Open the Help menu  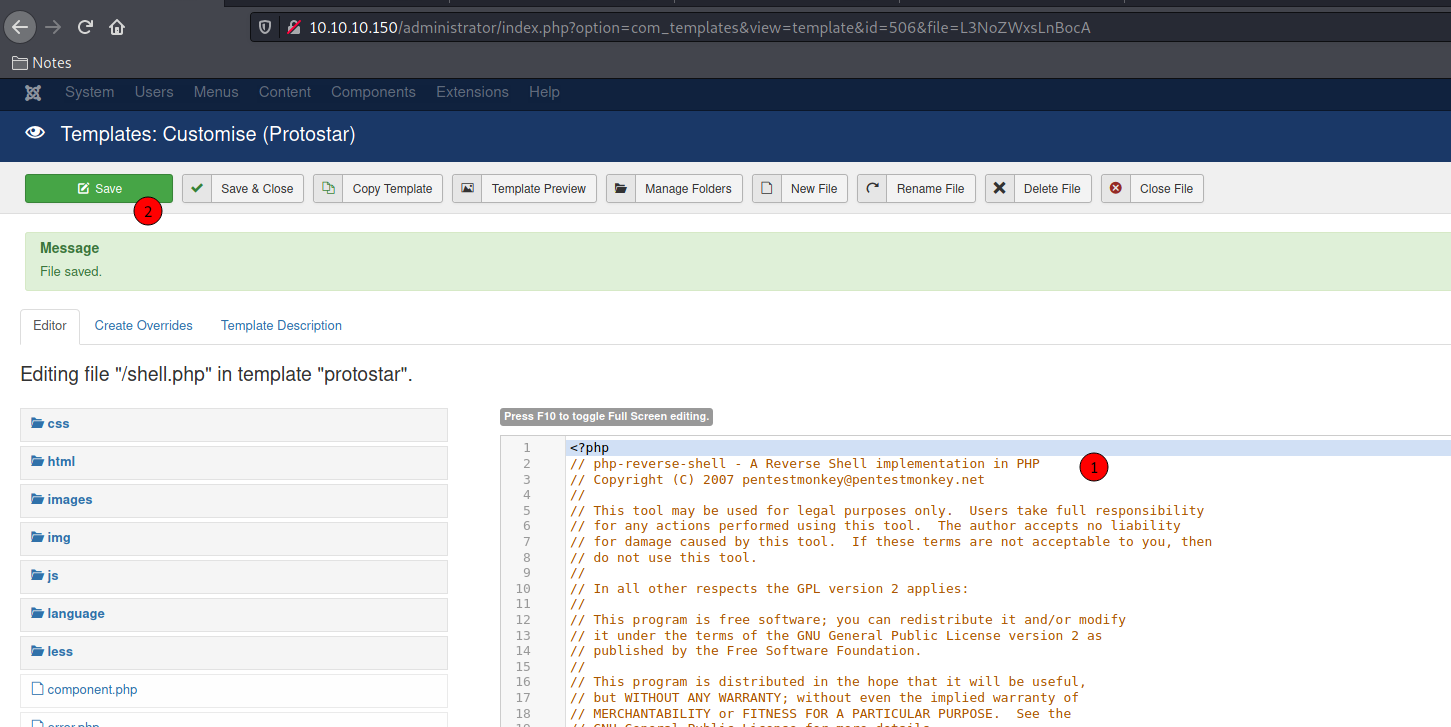tap(544, 92)
